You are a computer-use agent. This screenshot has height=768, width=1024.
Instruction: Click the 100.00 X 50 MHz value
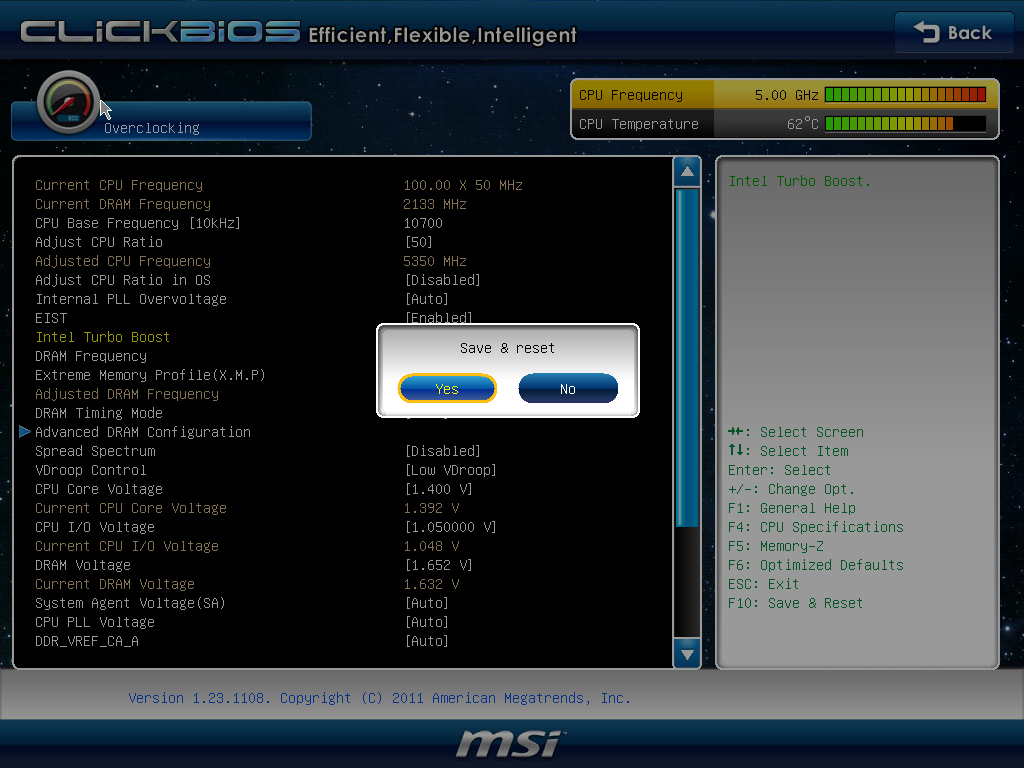click(x=463, y=185)
